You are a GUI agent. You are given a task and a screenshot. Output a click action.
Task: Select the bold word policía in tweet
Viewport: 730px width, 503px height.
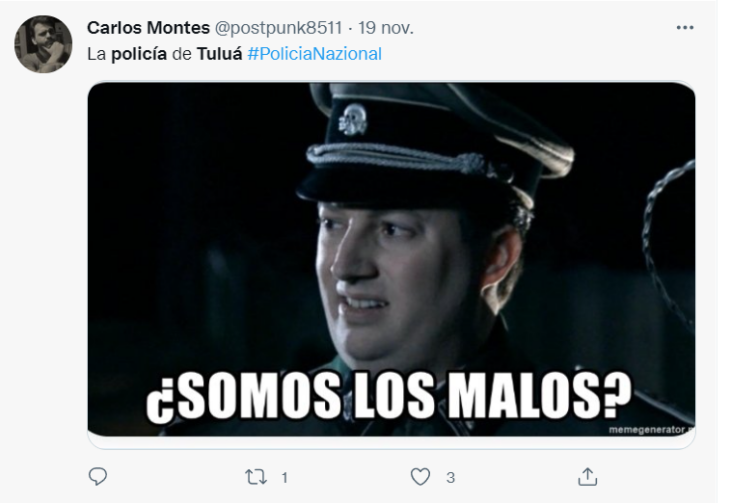coord(139,54)
